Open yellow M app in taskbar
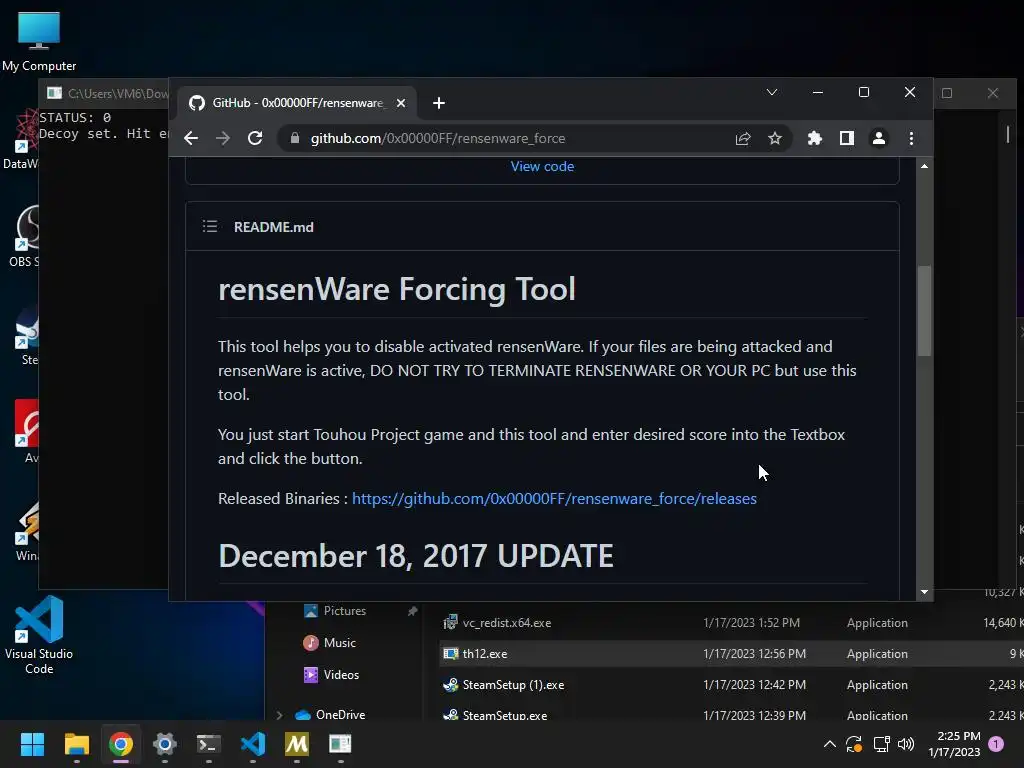This screenshot has width=1024, height=768. point(296,744)
